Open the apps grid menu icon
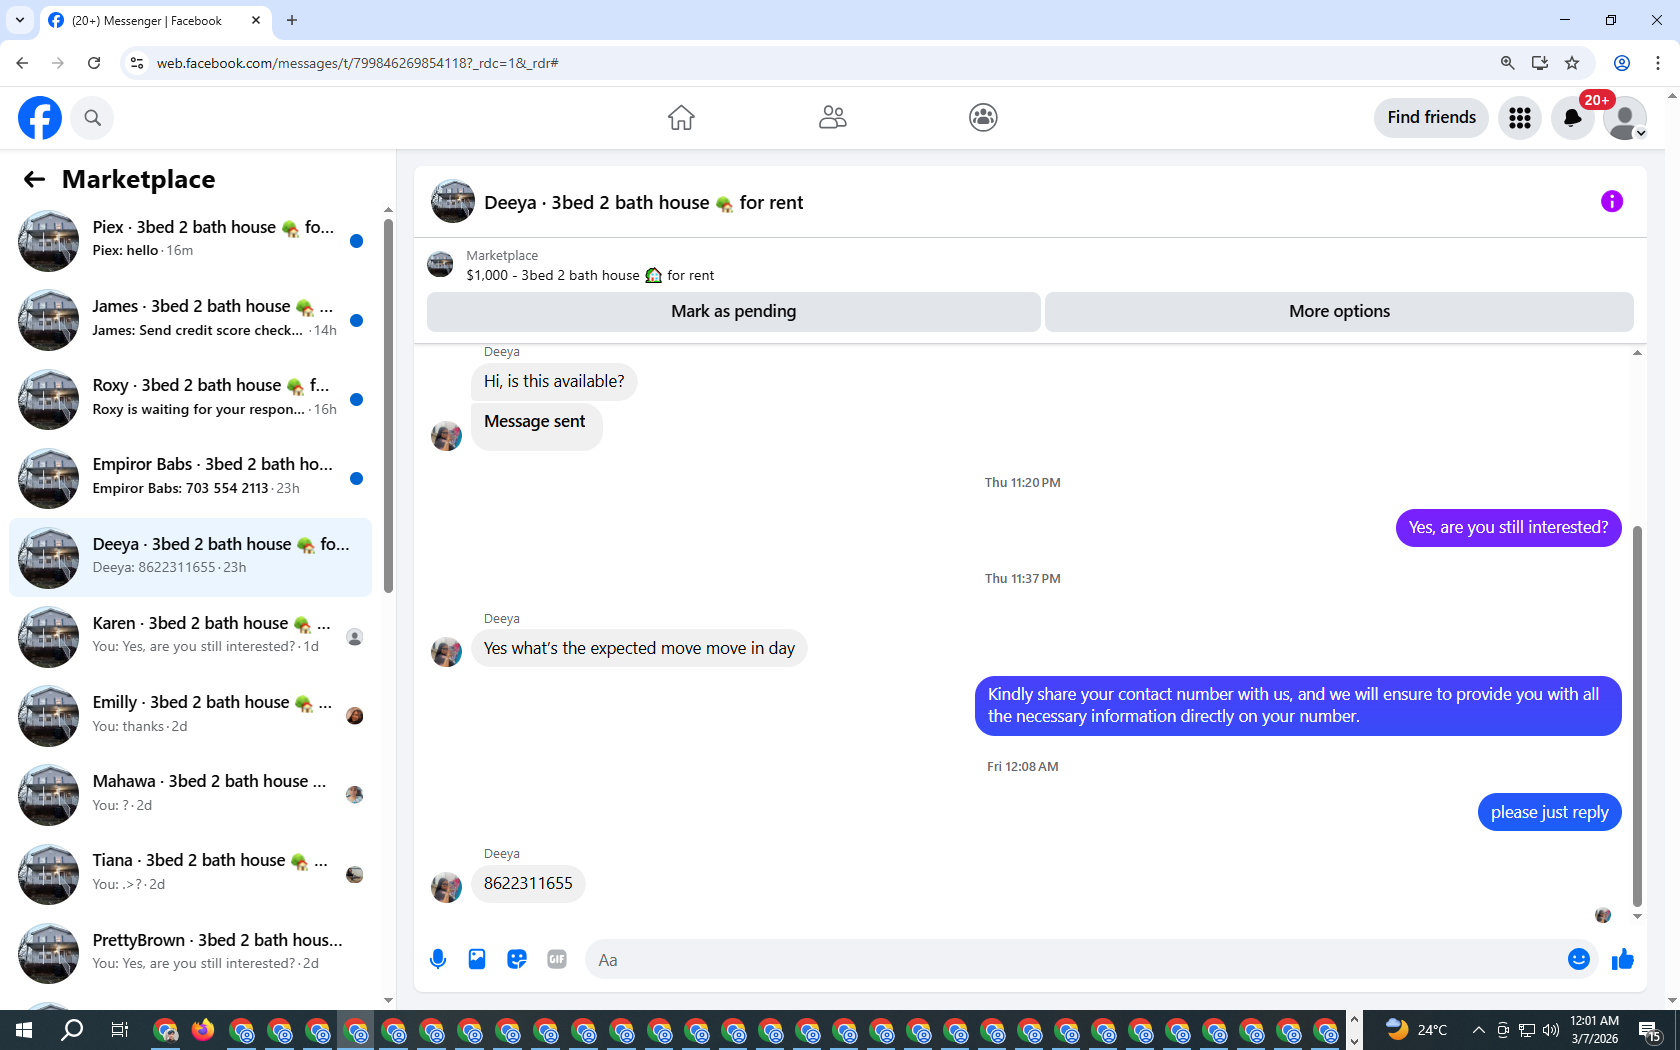The height and width of the screenshot is (1050, 1680). (1520, 118)
